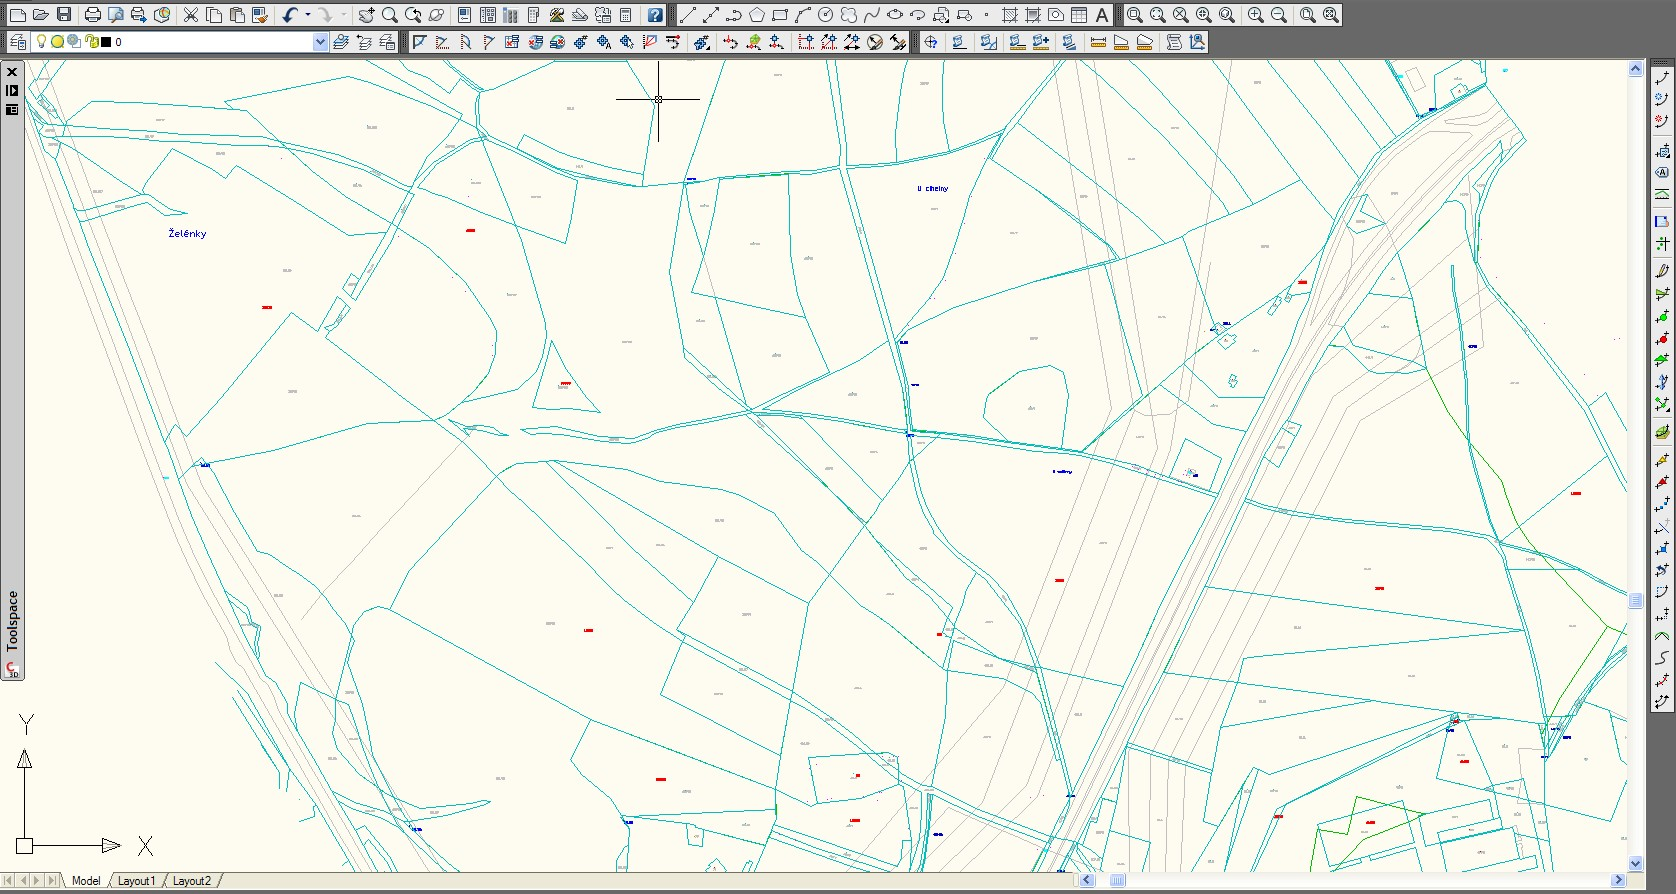Undo the last action with the arrow icon
1676x894 pixels.
(290, 15)
